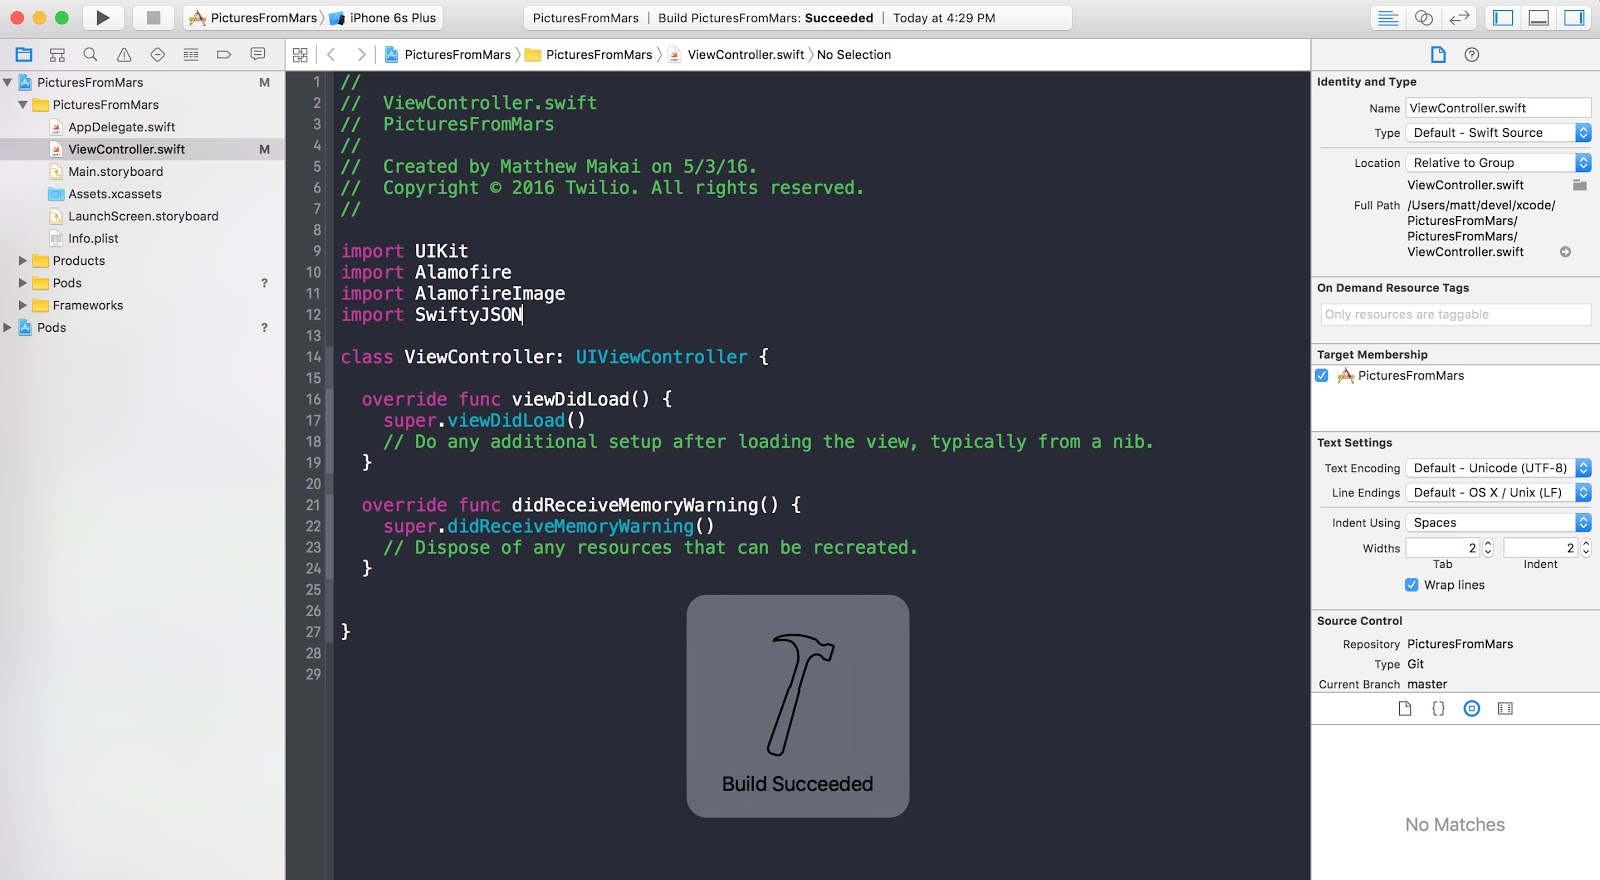The height and width of the screenshot is (880, 1600).
Task: Show the Media library
Action: pos(1505,709)
